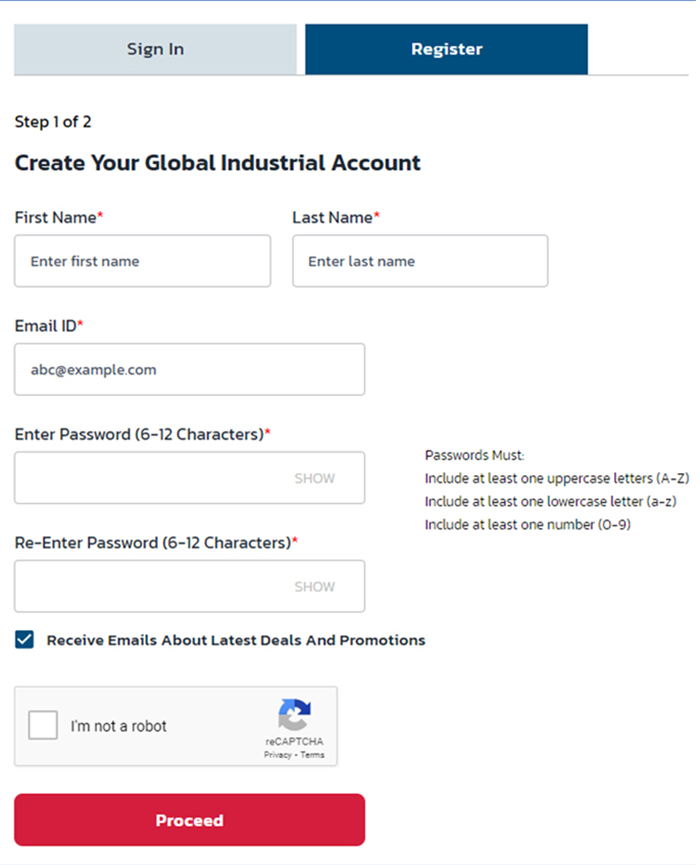Click the Receive Emails promotions label text
The image size is (700, 865).
pos(236,640)
